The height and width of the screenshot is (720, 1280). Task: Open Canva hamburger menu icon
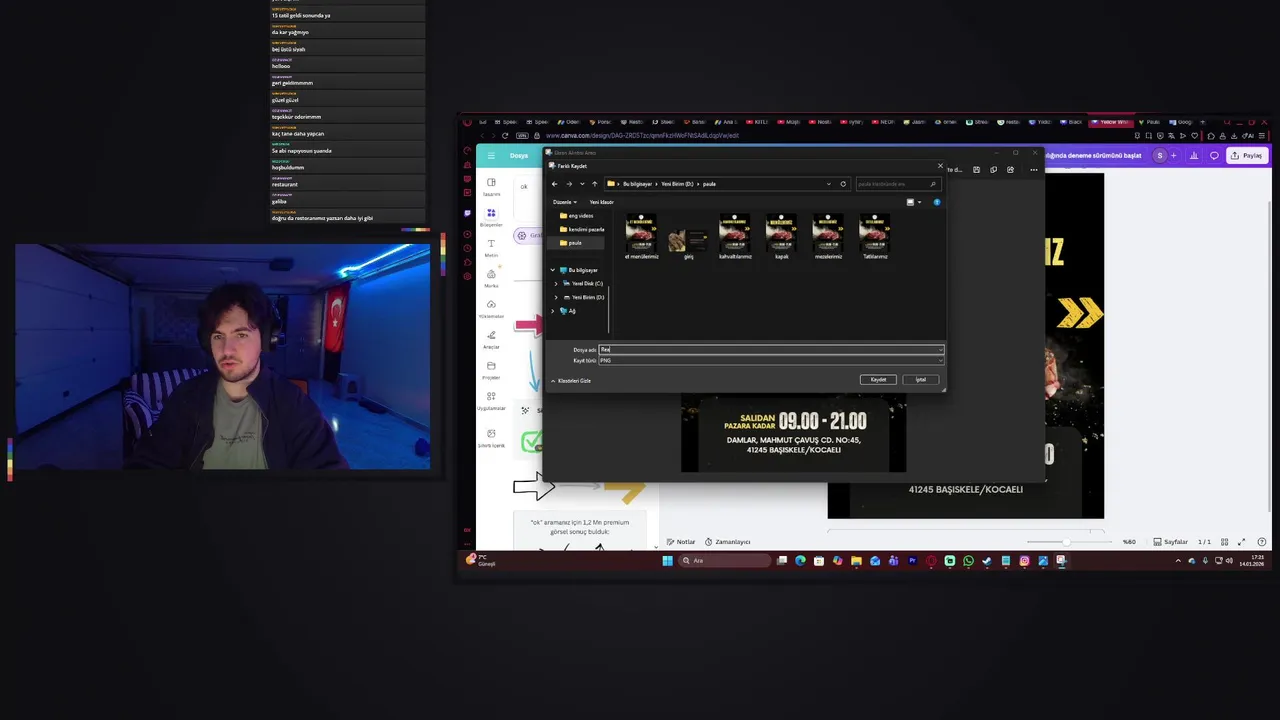coord(491,155)
